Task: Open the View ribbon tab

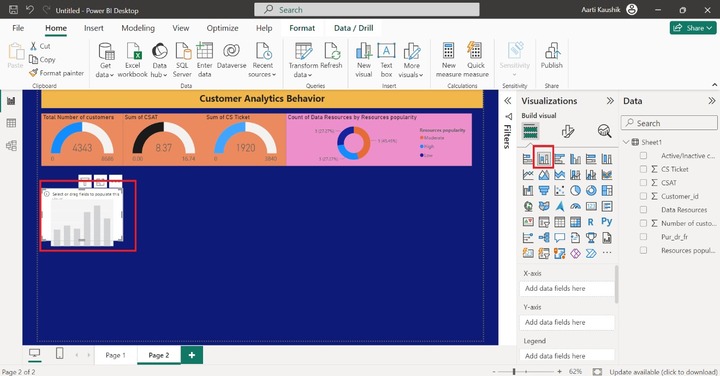Action: 180,28
